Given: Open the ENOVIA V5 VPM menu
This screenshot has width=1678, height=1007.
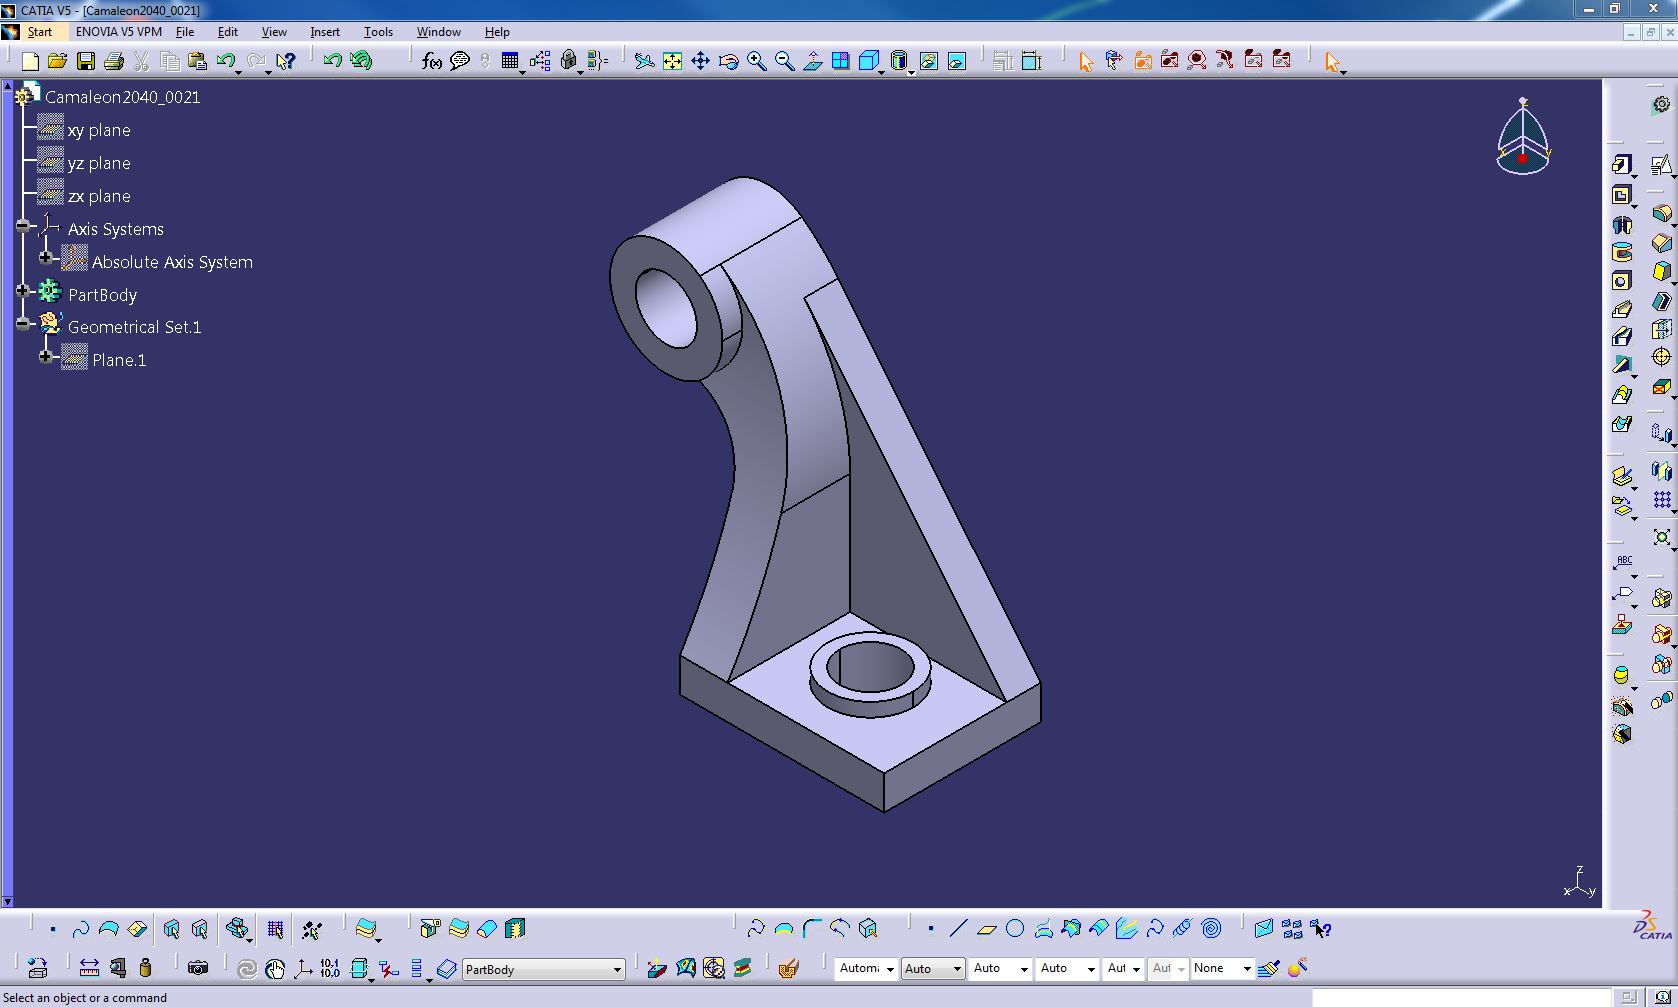Looking at the screenshot, I should pyautogui.click(x=119, y=32).
